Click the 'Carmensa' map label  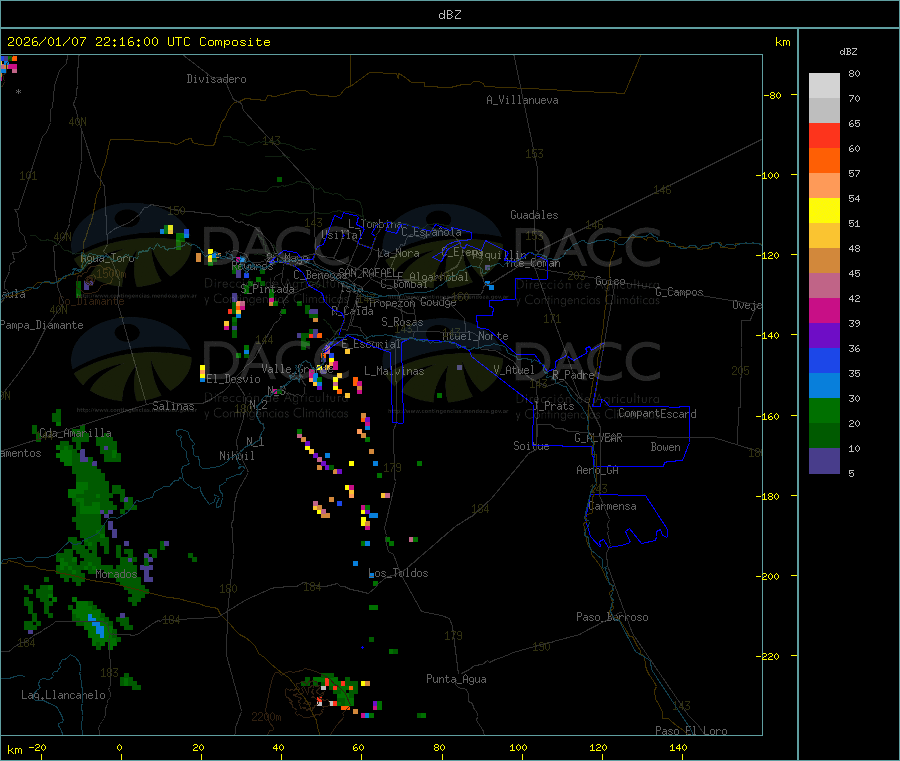click(612, 506)
